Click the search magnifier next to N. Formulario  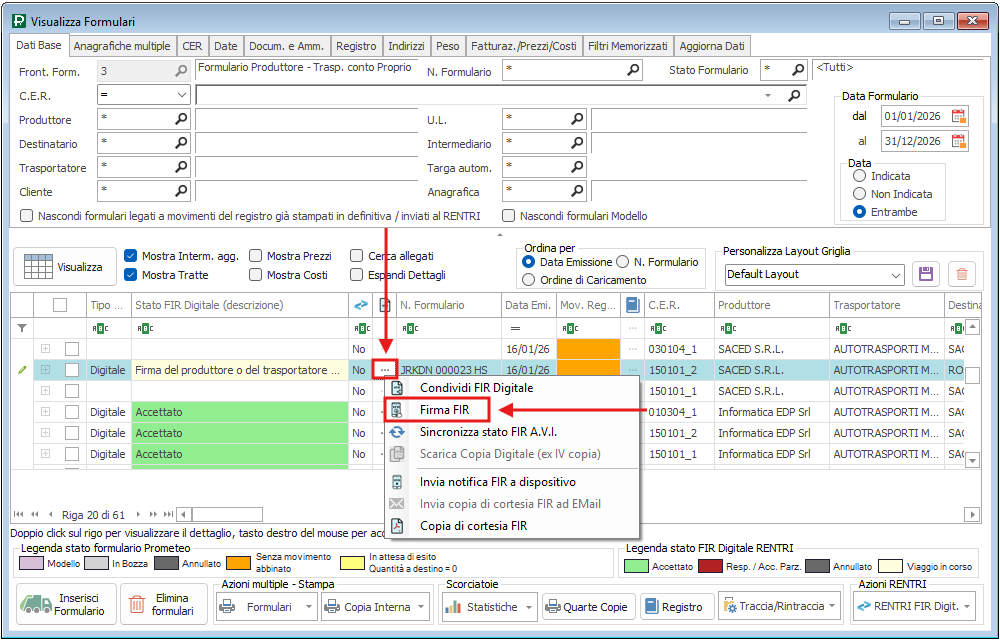click(x=633, y=71)
